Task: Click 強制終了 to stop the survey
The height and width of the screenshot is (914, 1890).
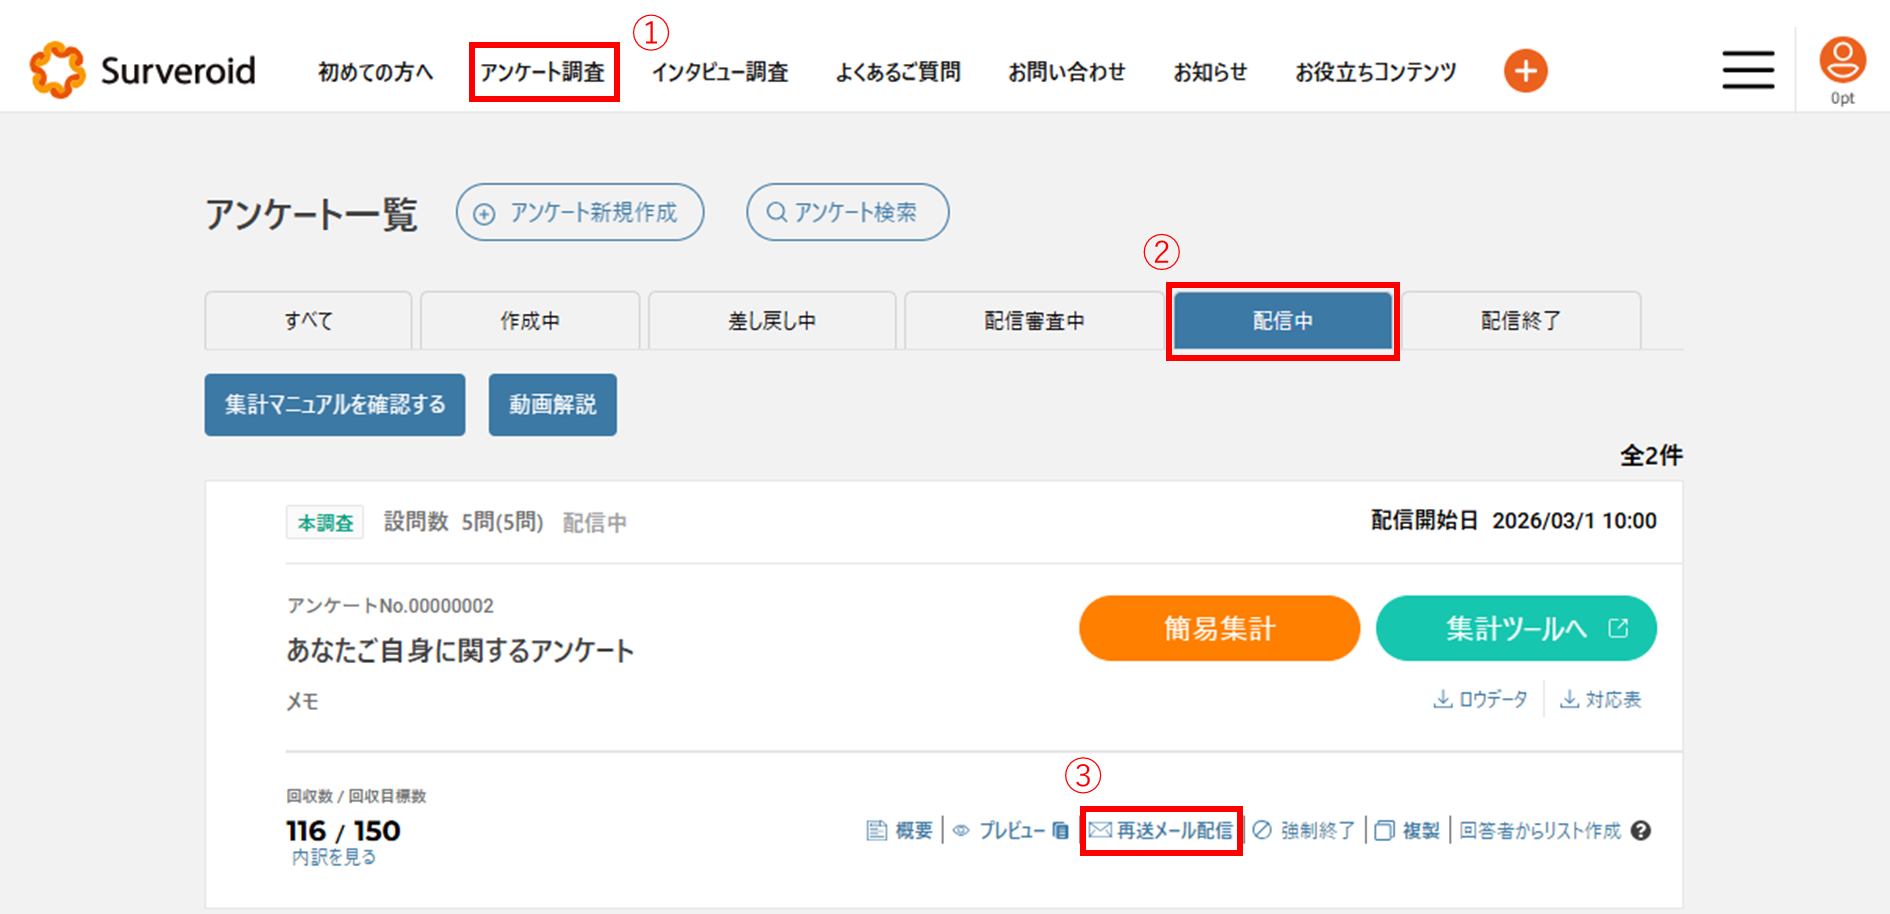Action: pyautogui.click(x=1304, y=831)
